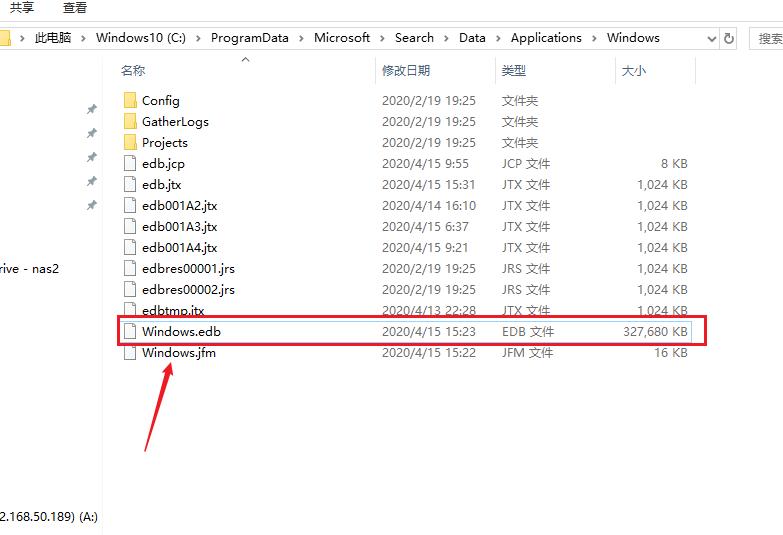The width and height of the screenshot is (783, 535).
Task: Click the edb.jcp file name
Action: coord(163,163)
